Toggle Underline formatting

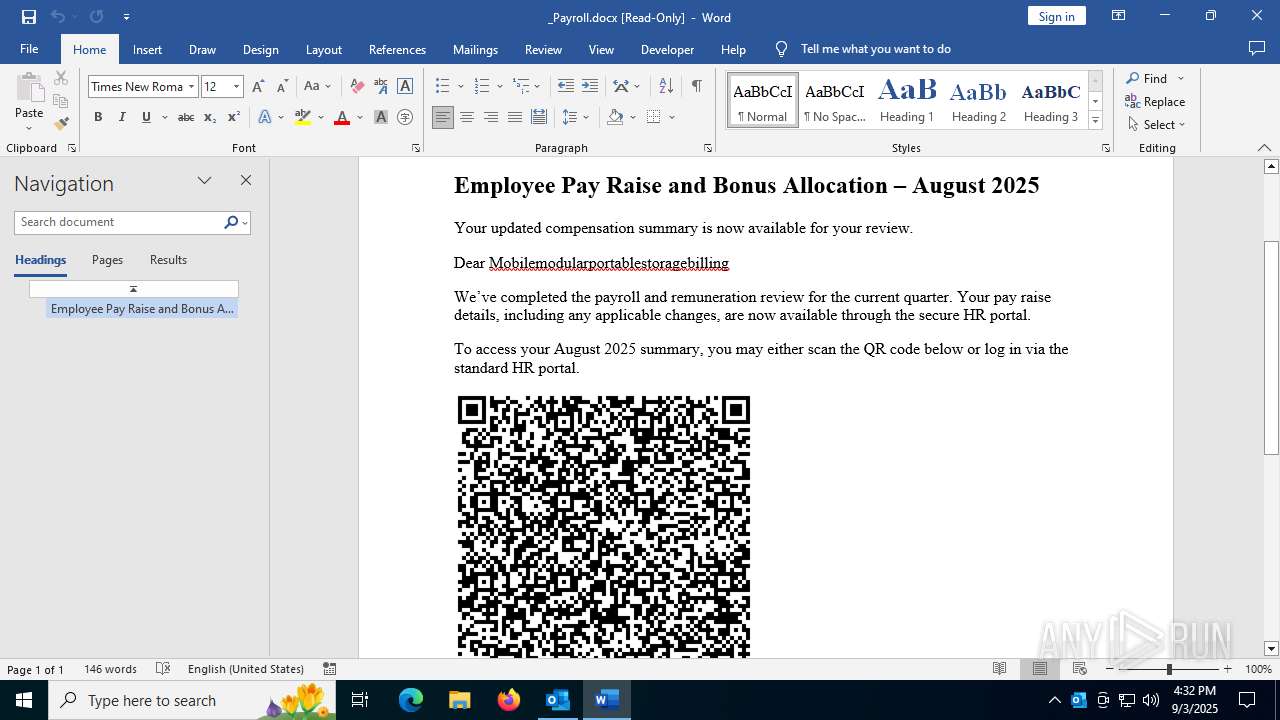coord(146,117)
